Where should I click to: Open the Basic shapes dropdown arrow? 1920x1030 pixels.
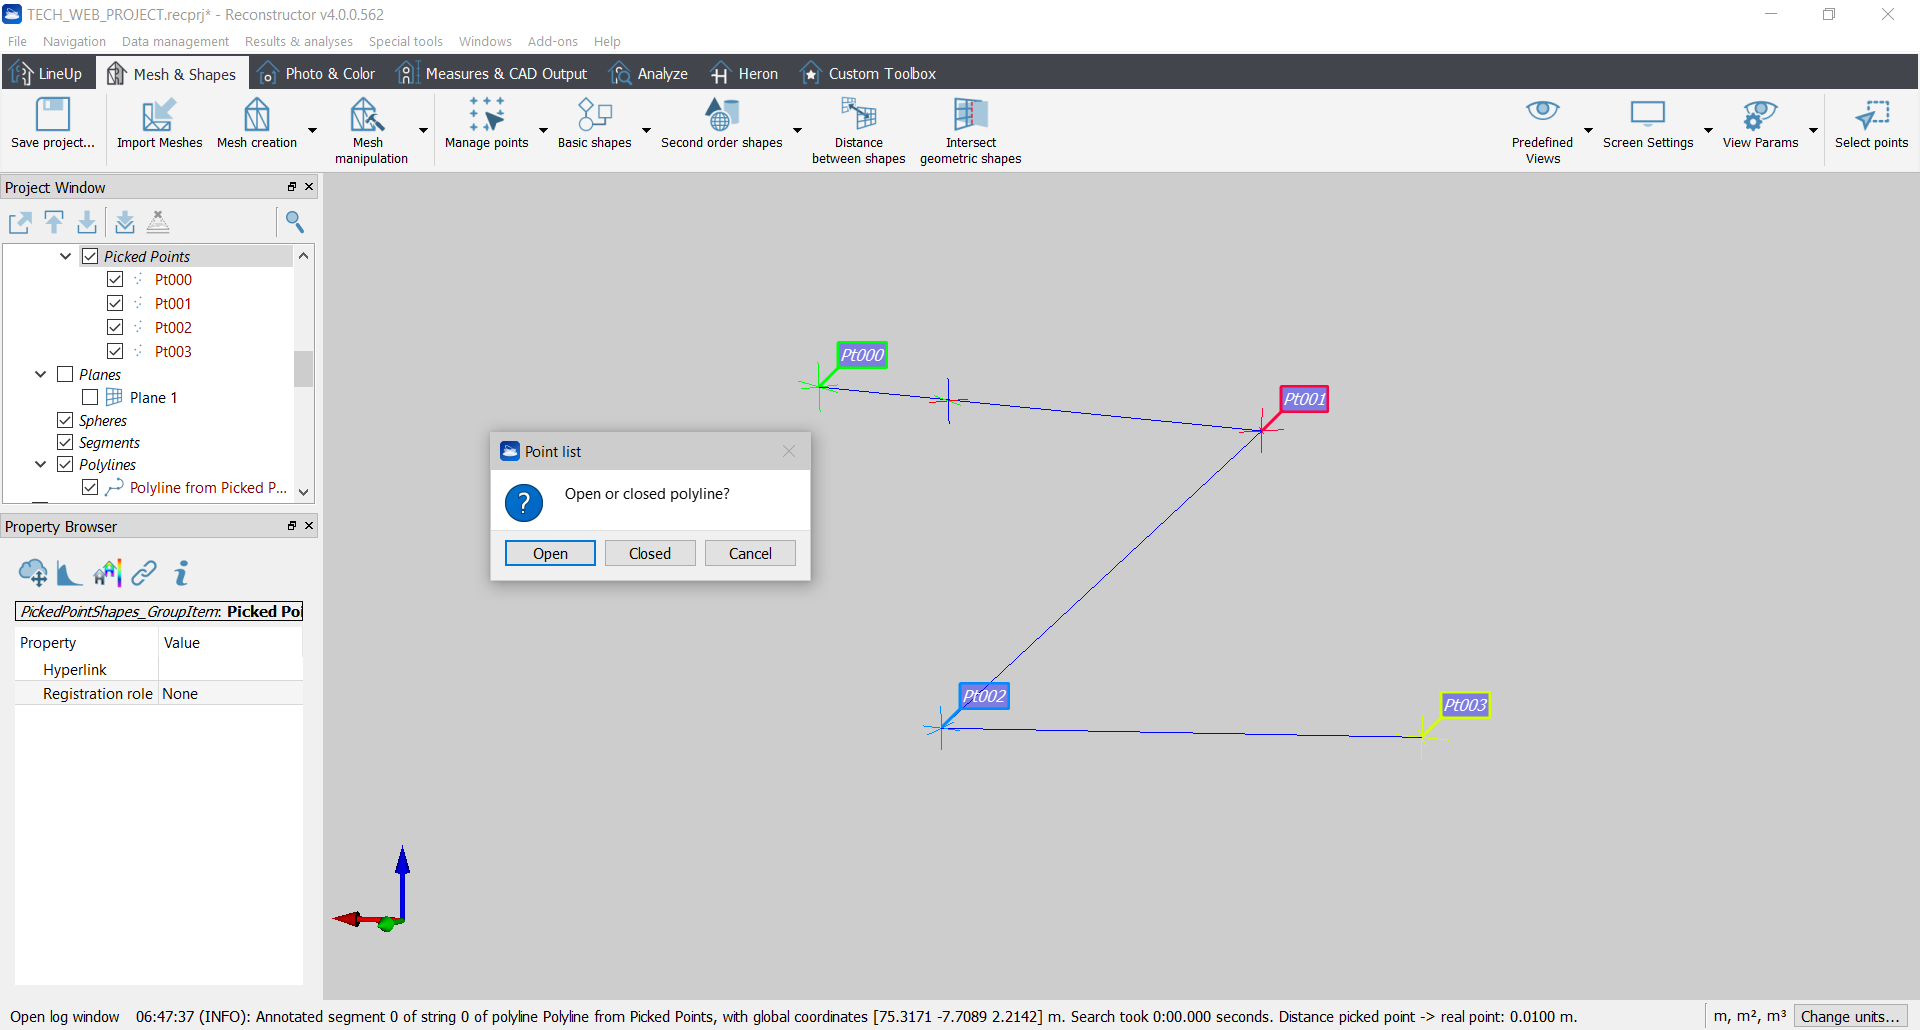646,130
